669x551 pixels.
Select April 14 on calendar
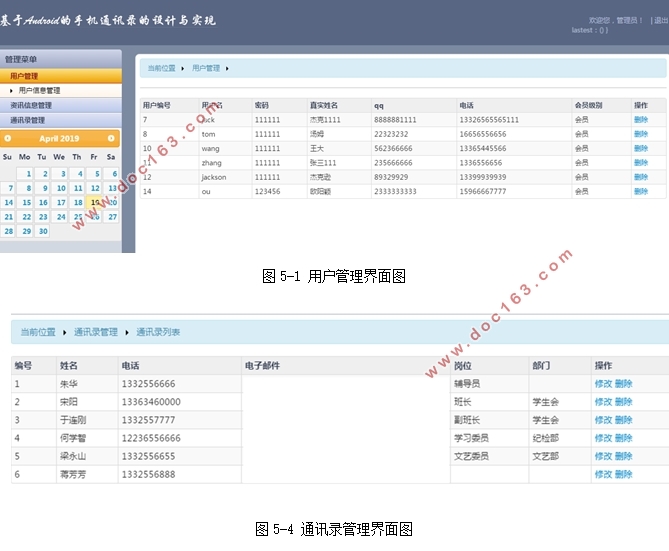point(8,202)
